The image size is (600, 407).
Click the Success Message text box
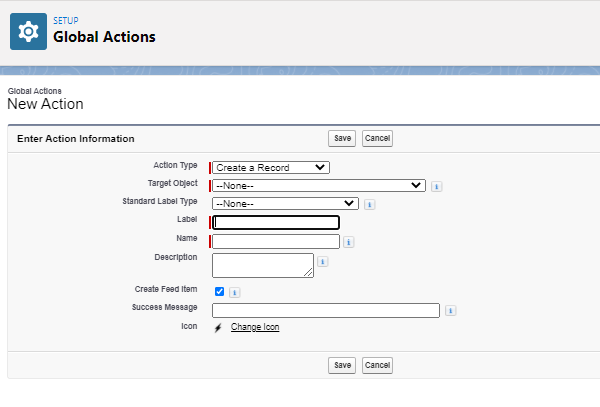[326, 310]
